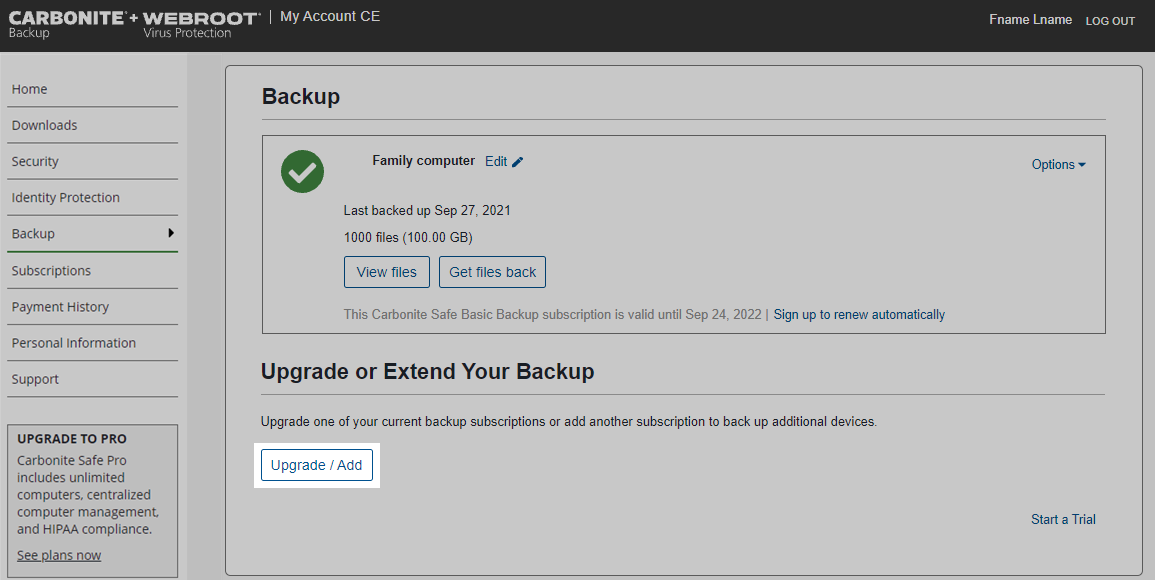Click the Start a Trial link

(1063, 519)
